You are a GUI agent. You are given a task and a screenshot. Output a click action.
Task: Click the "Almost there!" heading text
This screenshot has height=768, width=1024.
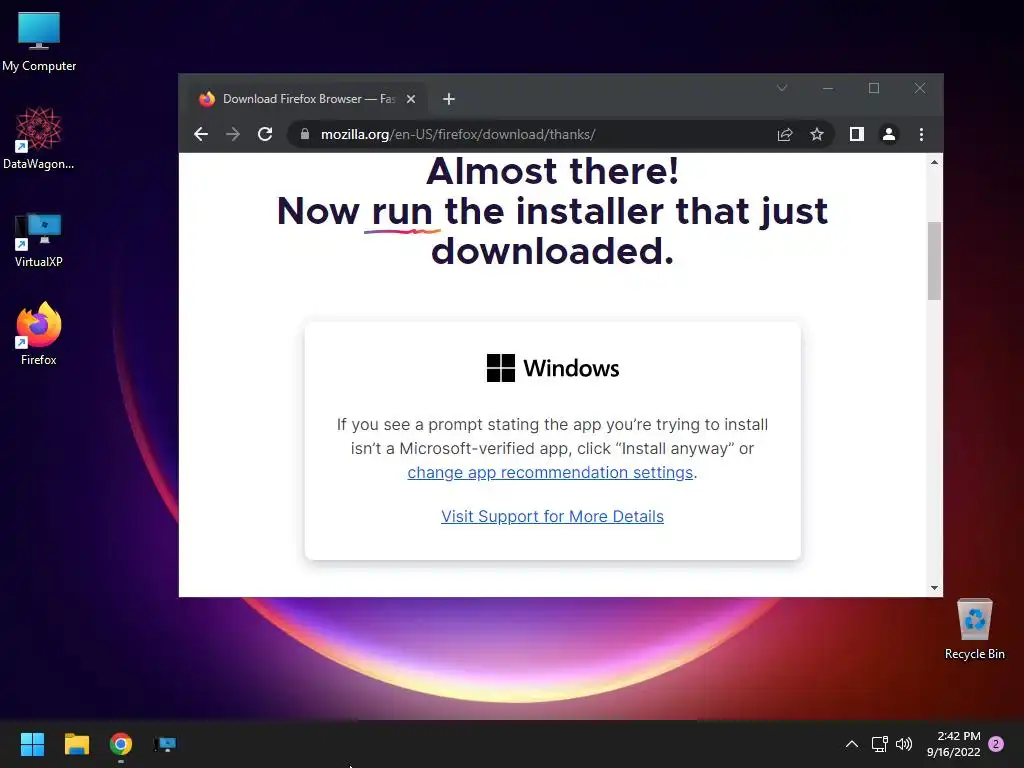[x=552, y=171]
